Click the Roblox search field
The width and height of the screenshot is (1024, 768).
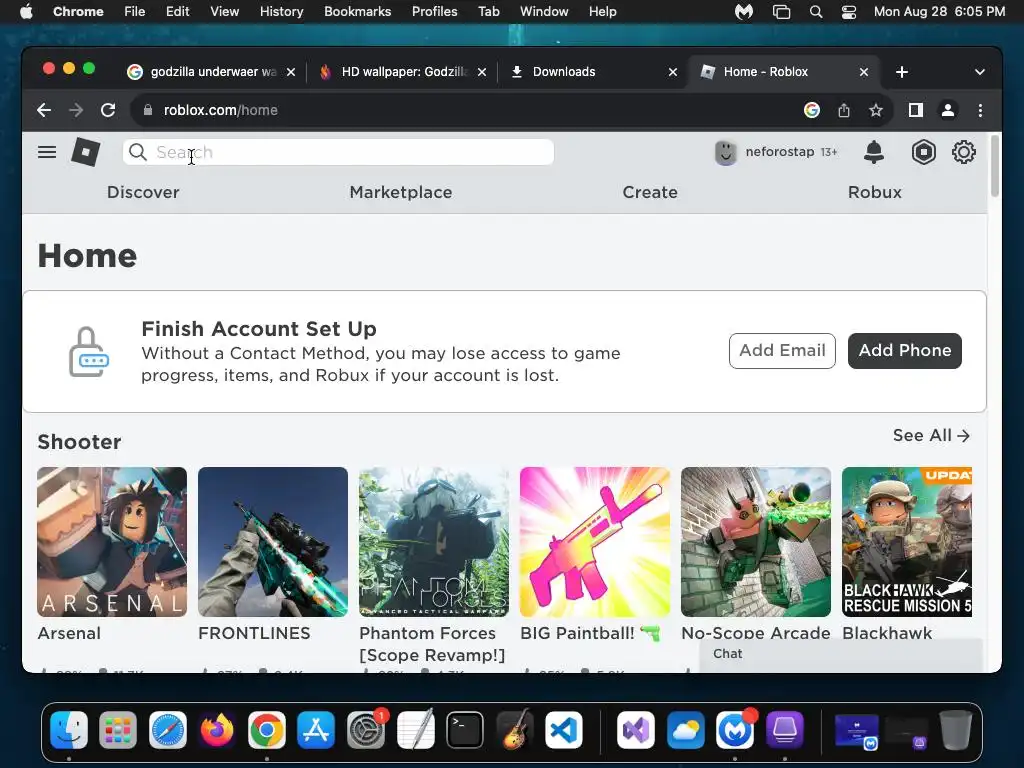click(x=338, y=152)
